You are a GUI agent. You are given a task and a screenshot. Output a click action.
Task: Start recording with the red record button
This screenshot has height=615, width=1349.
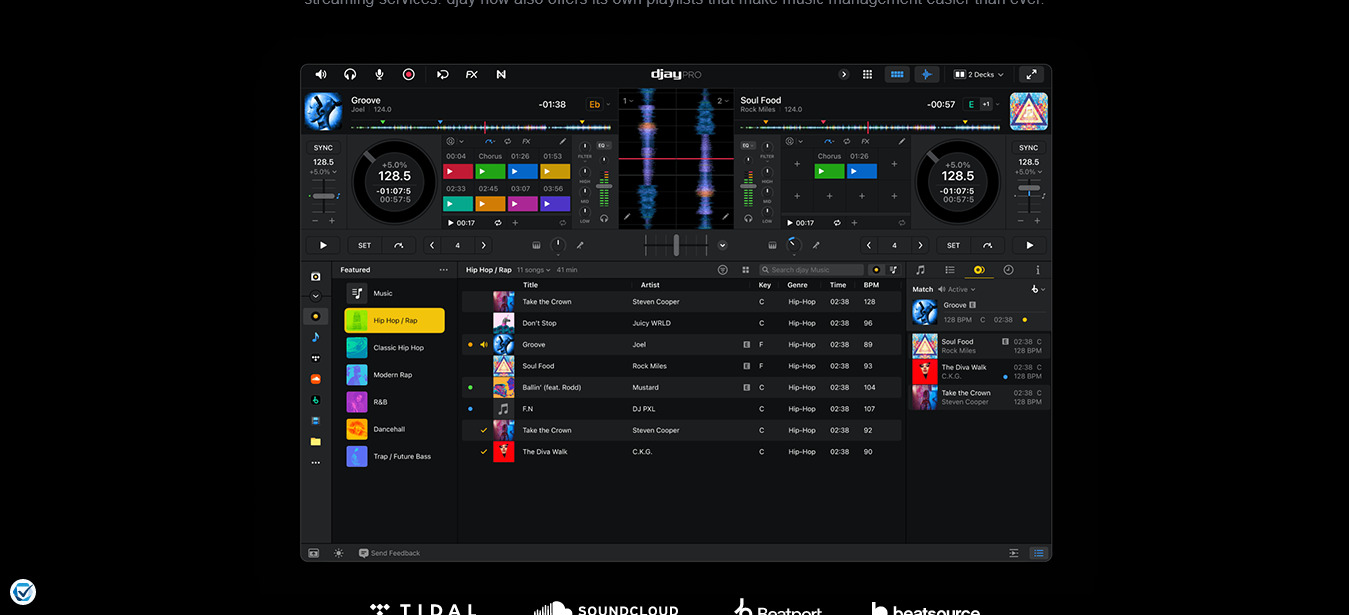408,74
